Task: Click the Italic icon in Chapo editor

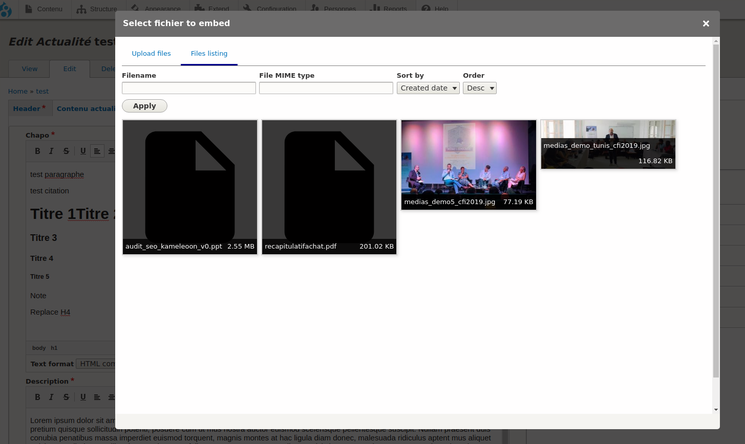Action: tap(51, 151)
